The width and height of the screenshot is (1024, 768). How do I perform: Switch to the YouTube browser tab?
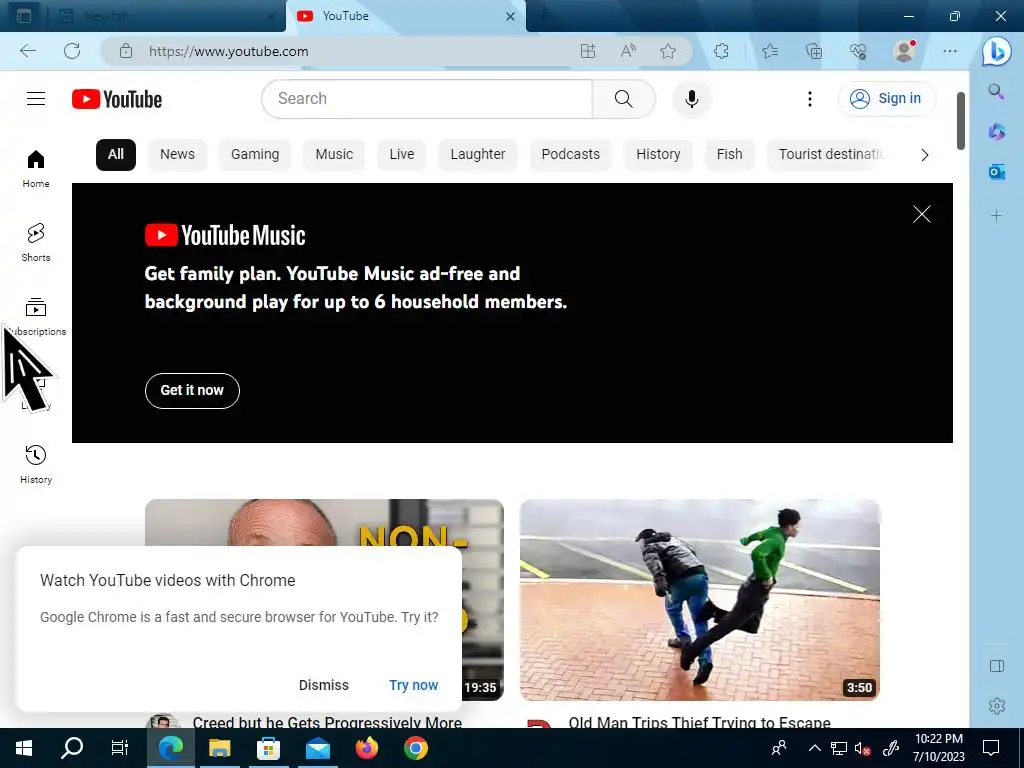[406, 16]
